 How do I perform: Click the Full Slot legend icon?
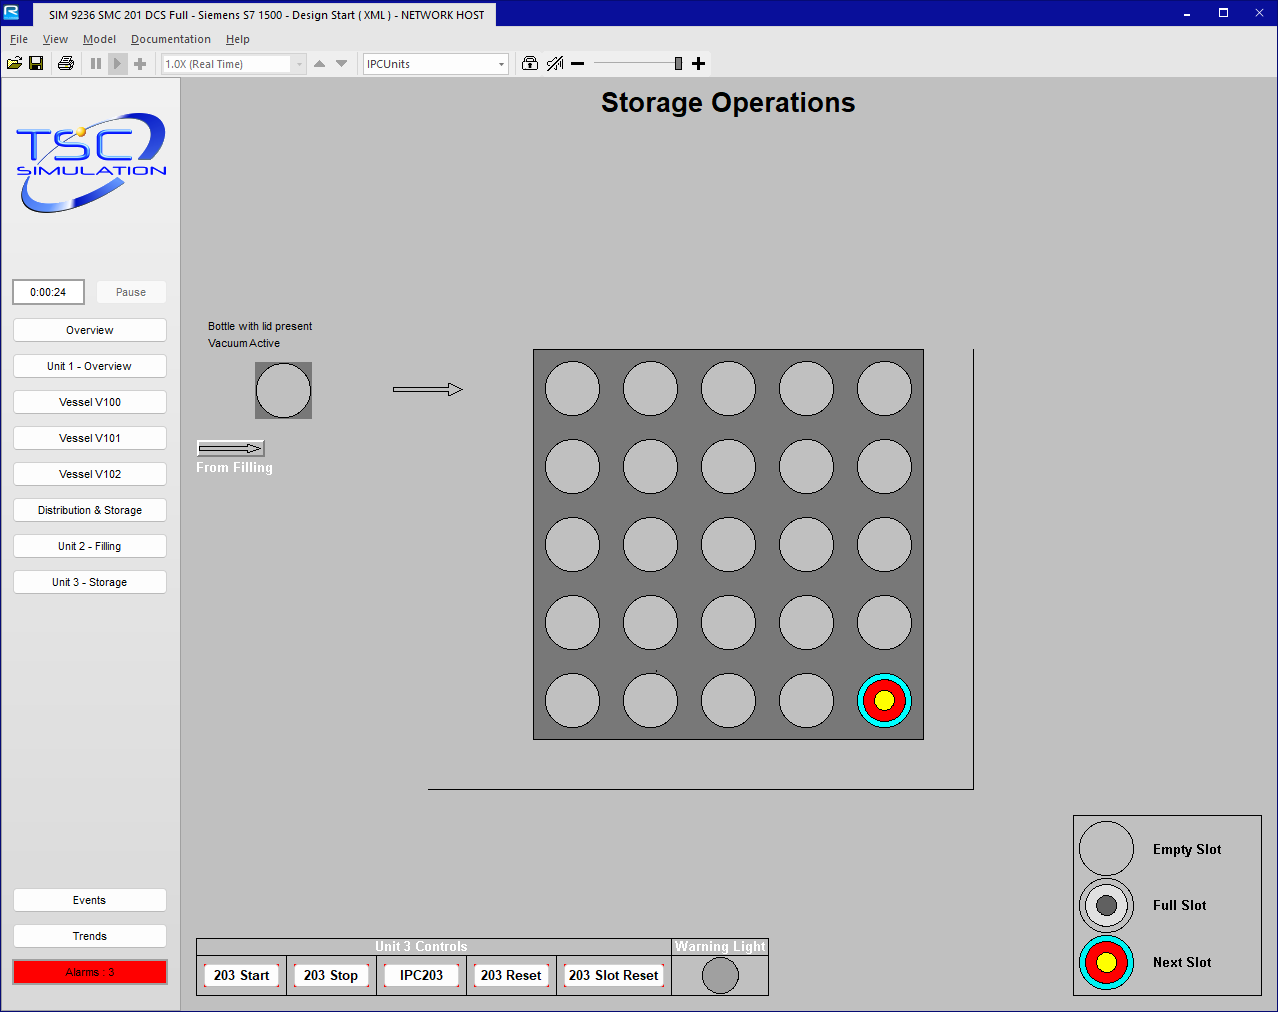(1106, 906)
